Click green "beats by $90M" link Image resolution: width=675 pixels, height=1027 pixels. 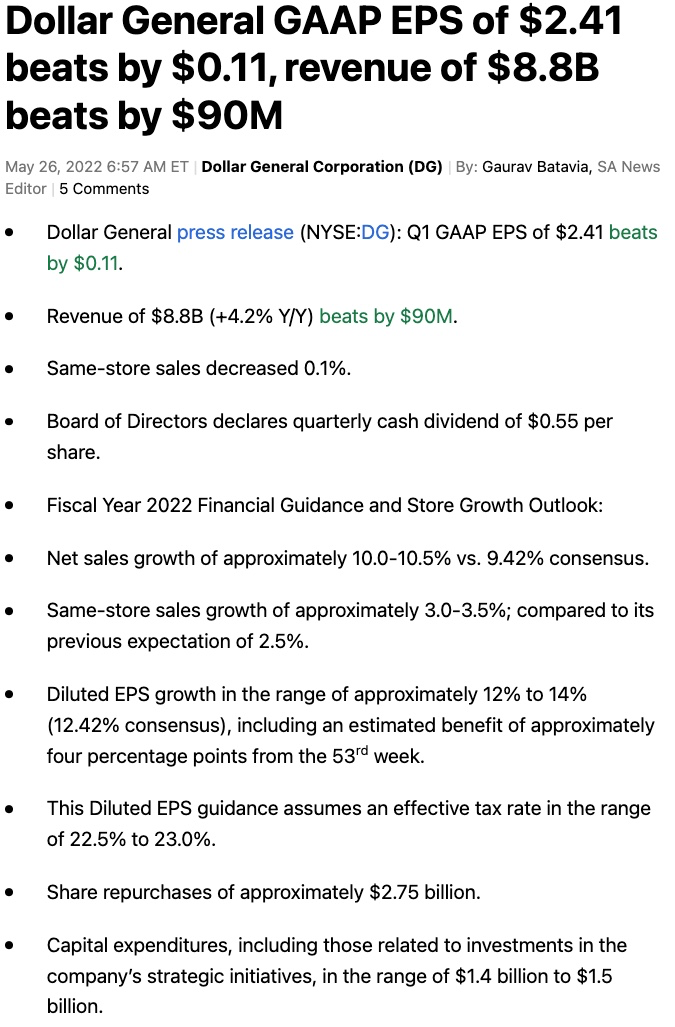pos(386,316)
